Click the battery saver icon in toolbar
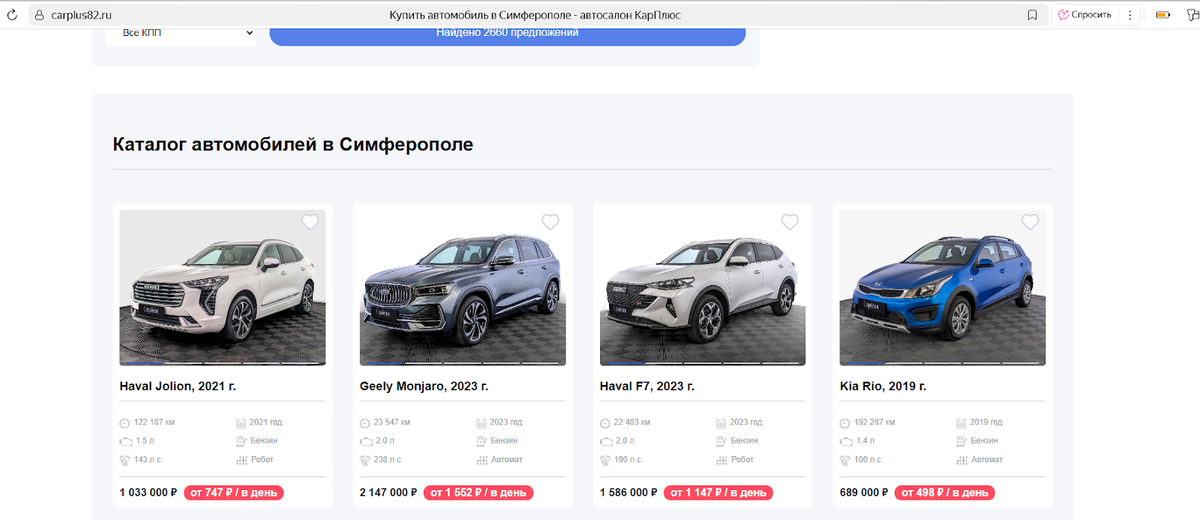The height and width of the screenshot is (520, 1200). coord(1163,15)
